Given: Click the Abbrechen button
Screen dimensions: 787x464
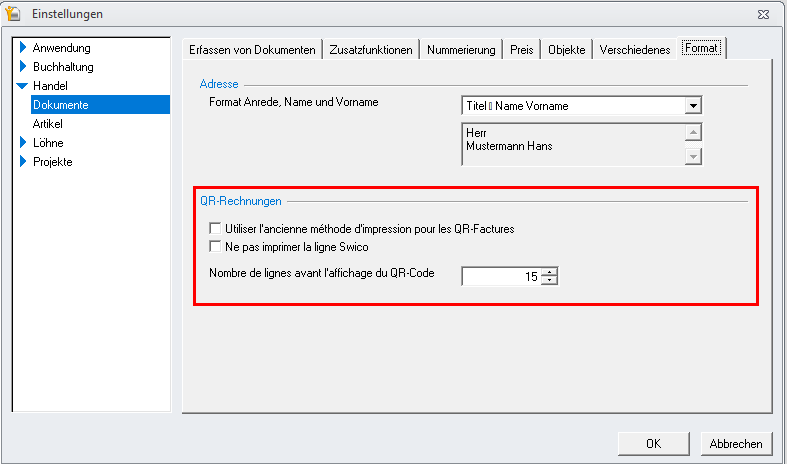Looking at the screenshot, I should click(x=736, y=443).
